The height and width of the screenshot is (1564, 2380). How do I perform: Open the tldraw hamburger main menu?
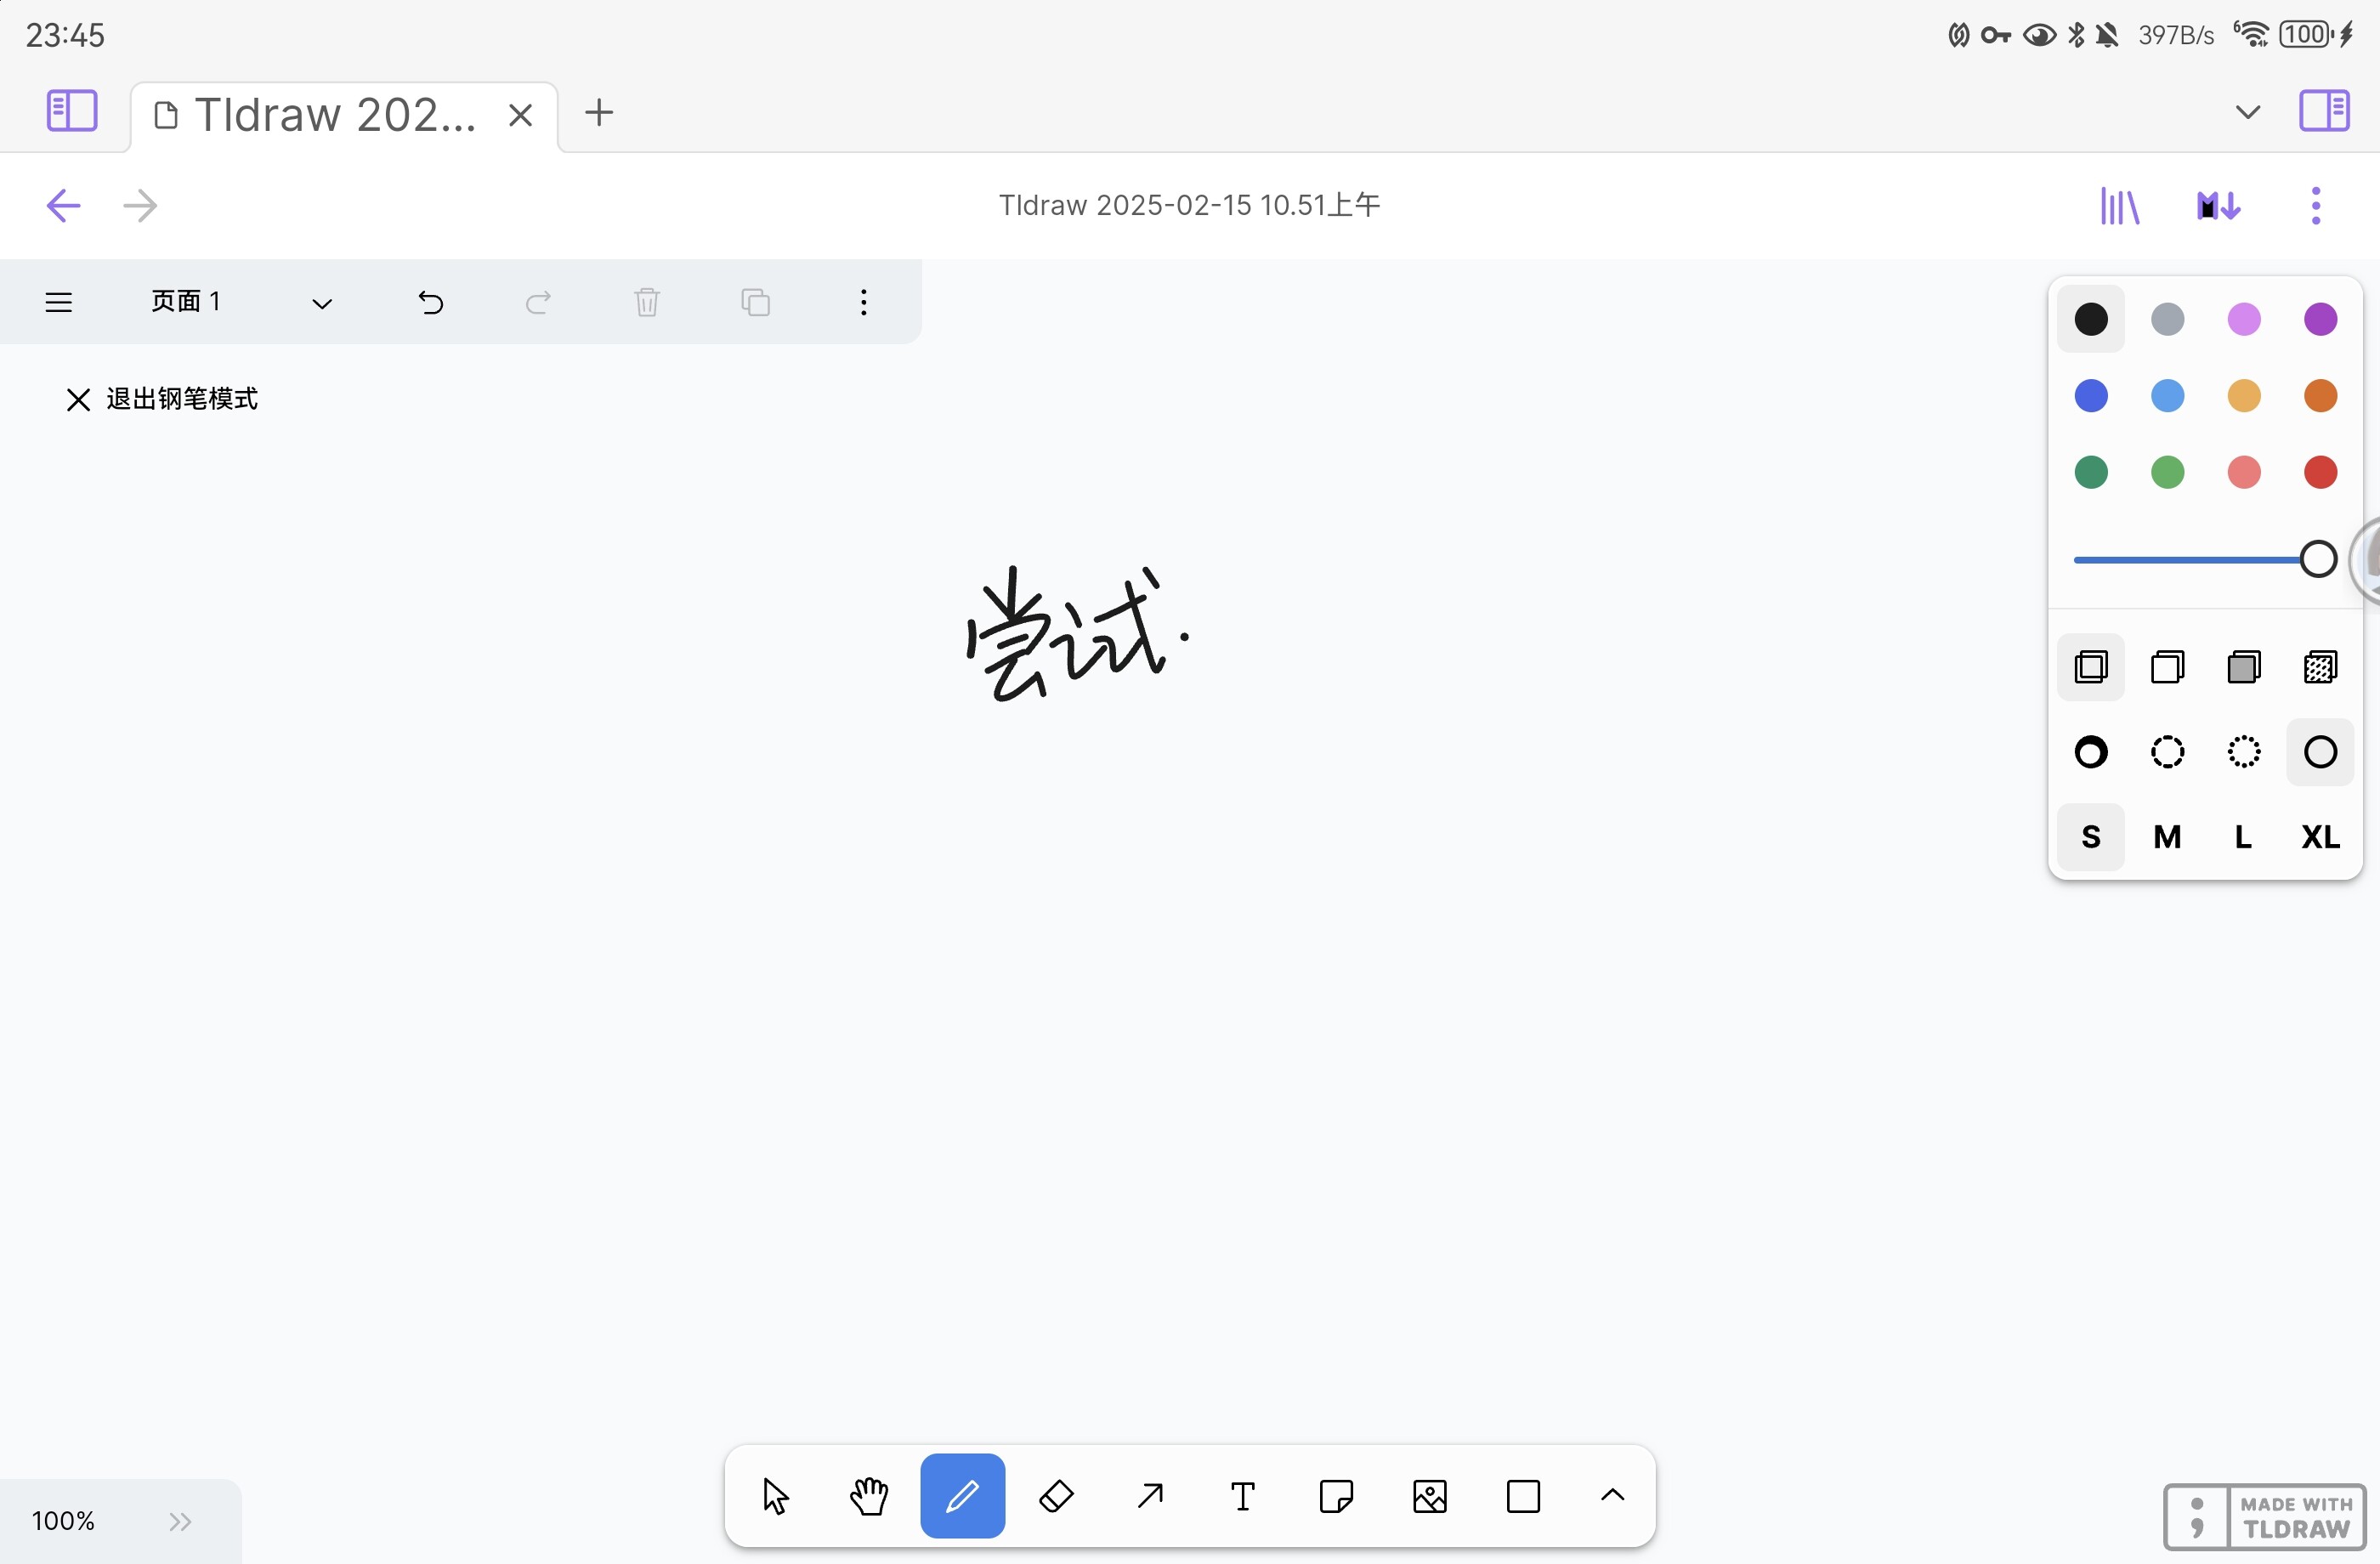coord(59,302)
